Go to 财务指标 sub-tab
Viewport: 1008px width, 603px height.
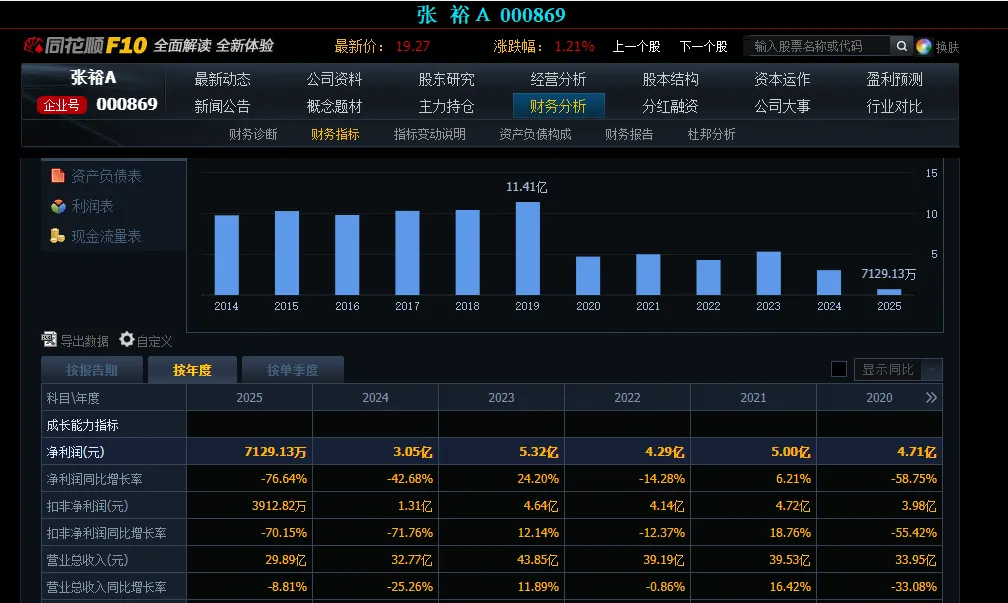(x=335, y=134)
